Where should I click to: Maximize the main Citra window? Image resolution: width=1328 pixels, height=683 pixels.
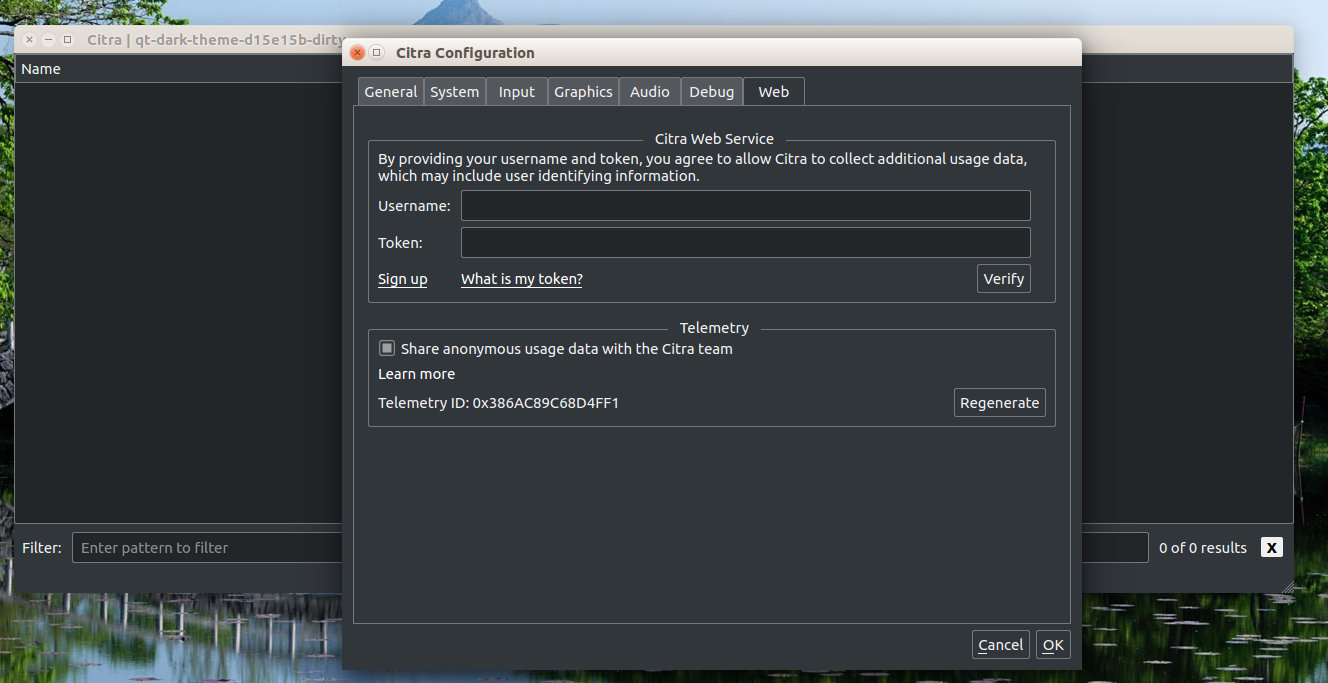tap(67, 40)
